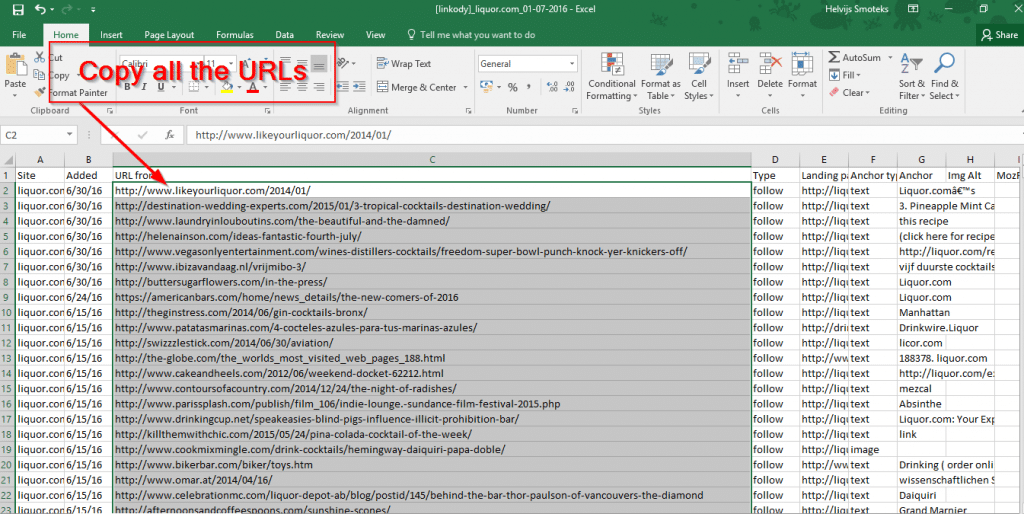Viewport: 1024px width, 514px height.
Task: Click Accounting Number Format icon
Action: [485, 87]
